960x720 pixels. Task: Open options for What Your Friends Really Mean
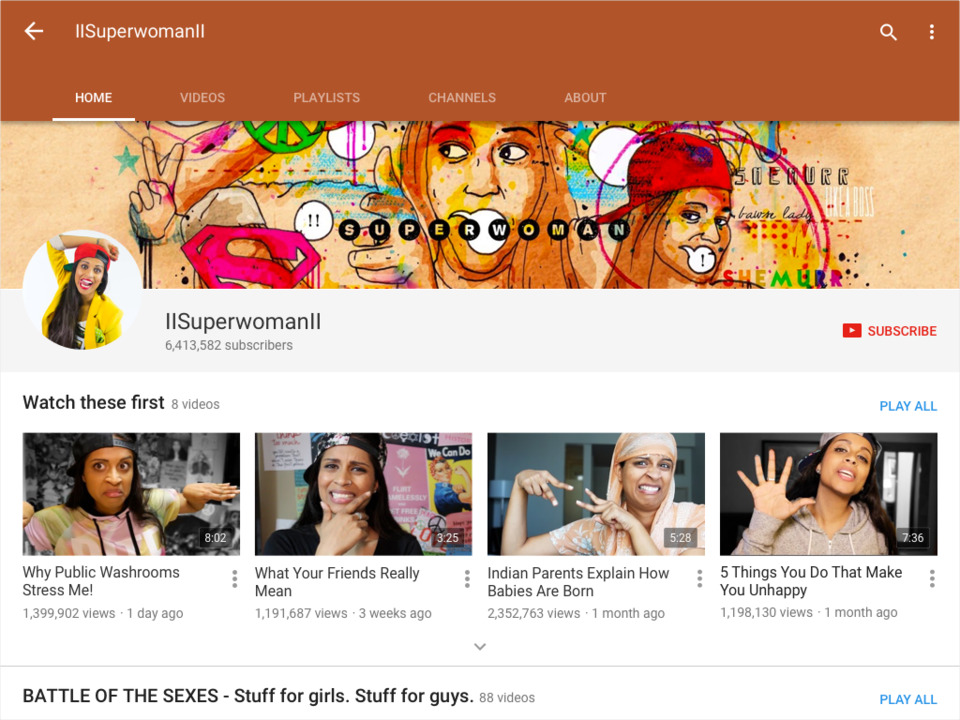pyautogui.click(x=467, y=579)
